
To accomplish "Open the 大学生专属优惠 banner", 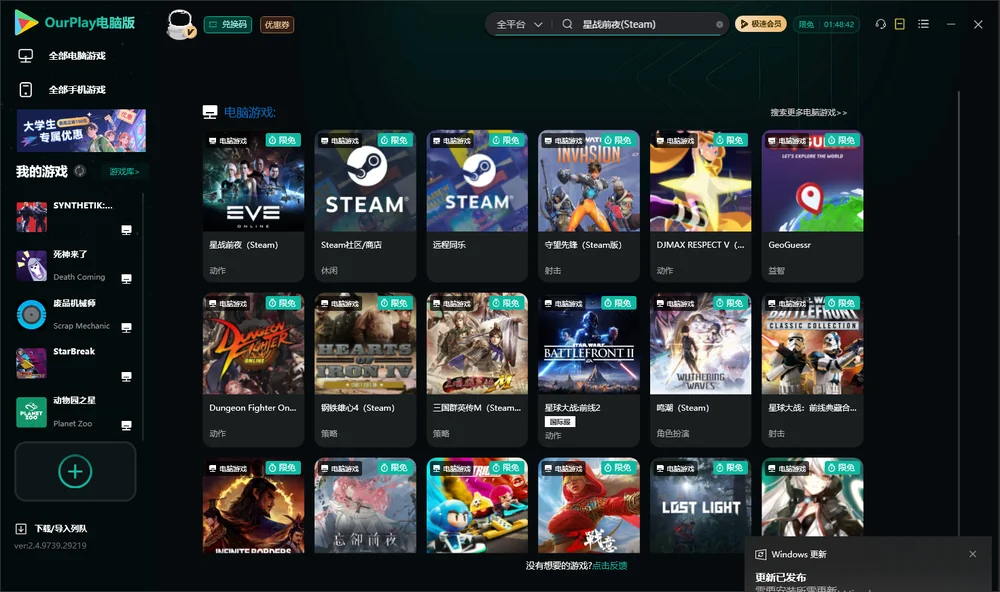I will (x=81, y=130).
